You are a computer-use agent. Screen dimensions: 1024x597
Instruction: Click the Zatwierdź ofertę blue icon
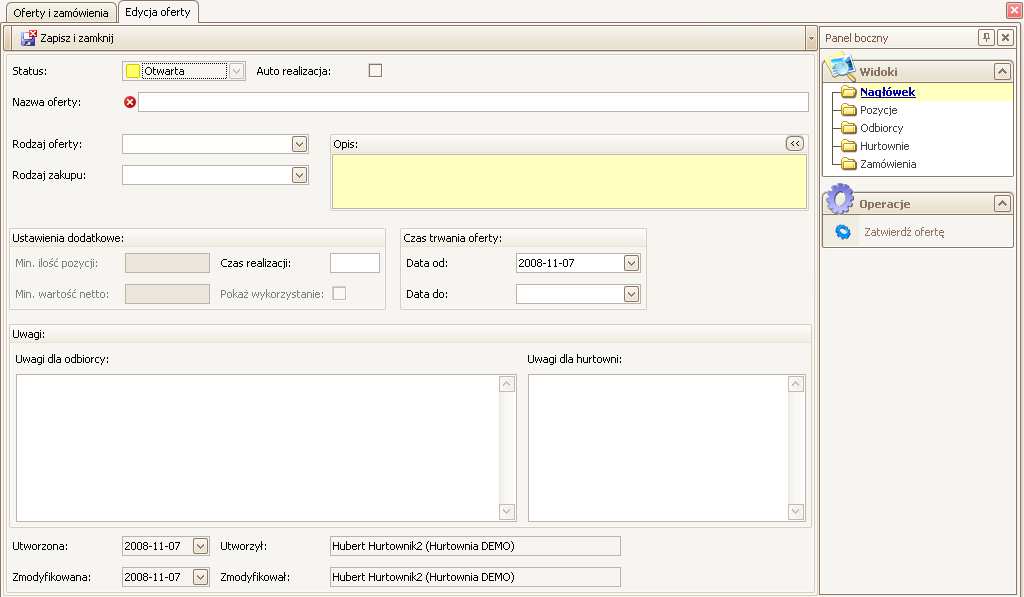[843, 232]
